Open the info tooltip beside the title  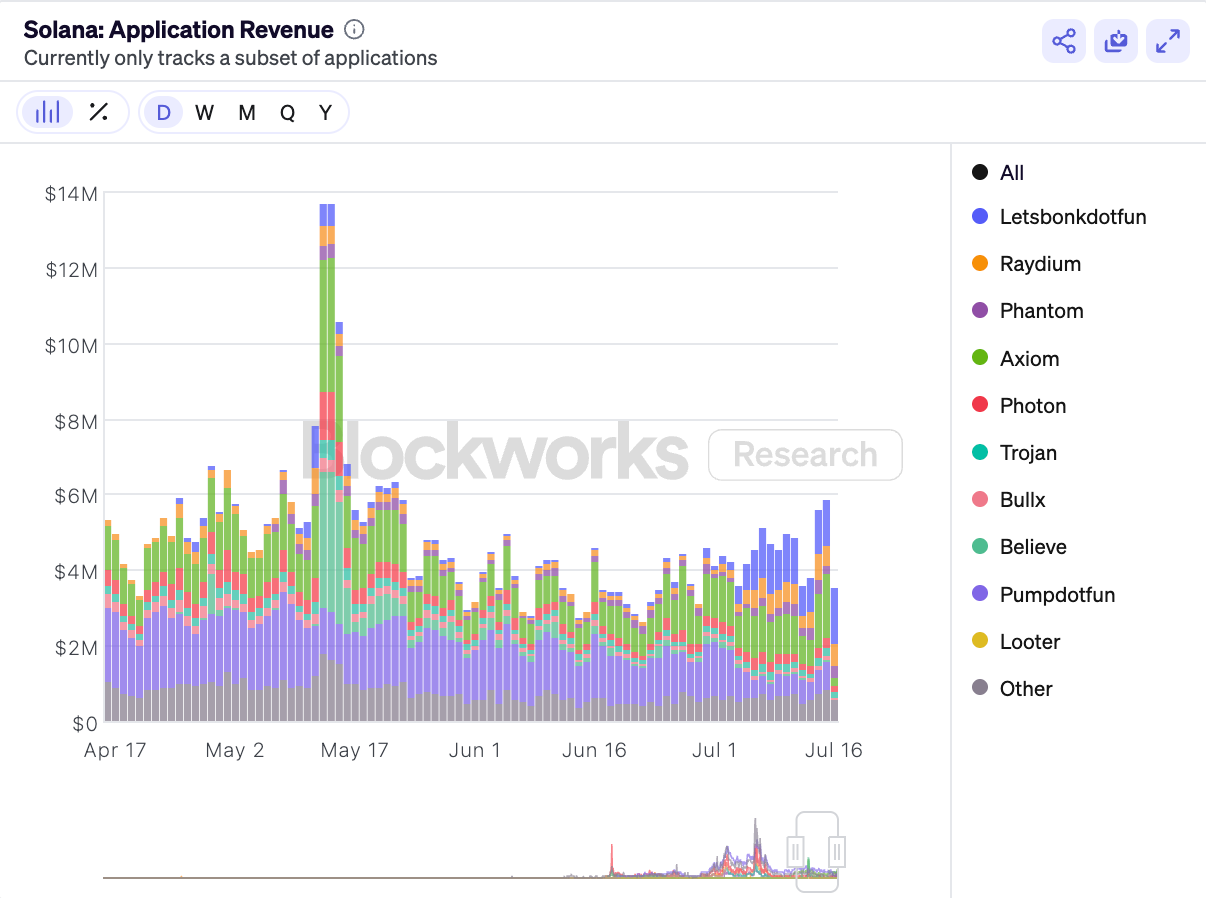[x=353, y=30]
